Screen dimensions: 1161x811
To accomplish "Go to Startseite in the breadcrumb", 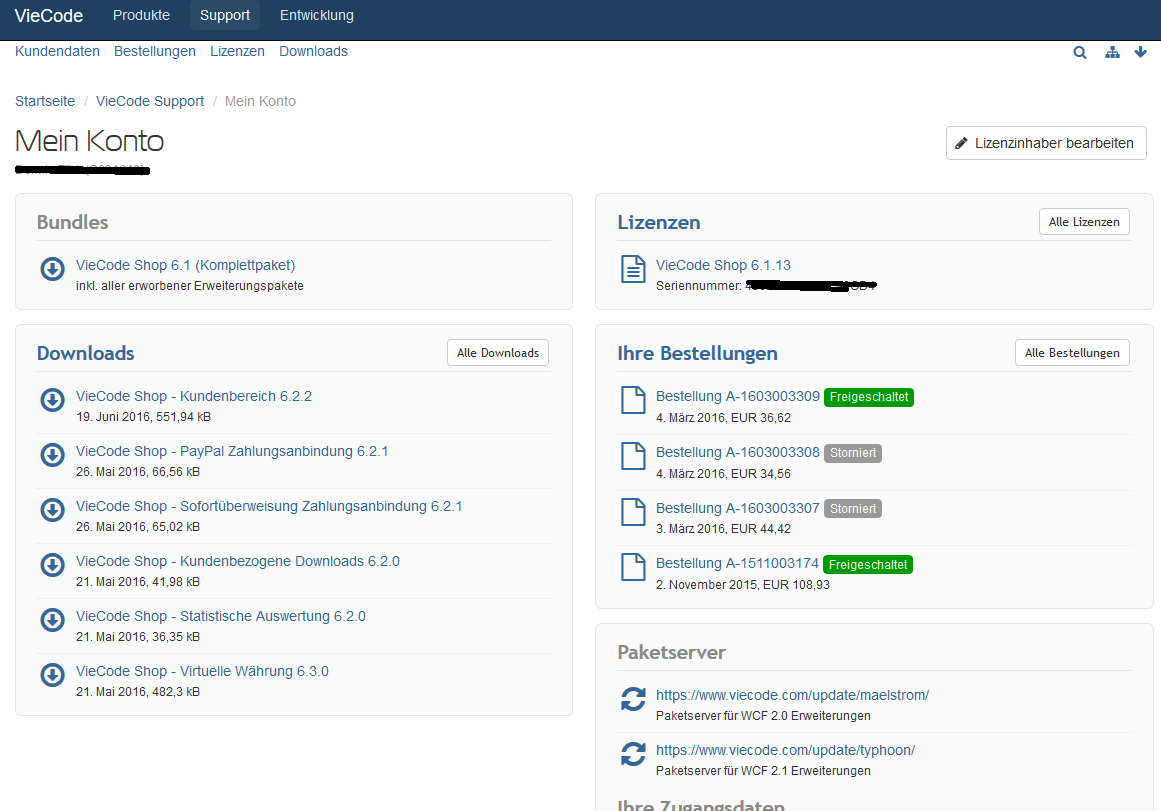I will [x=45, y=101].
